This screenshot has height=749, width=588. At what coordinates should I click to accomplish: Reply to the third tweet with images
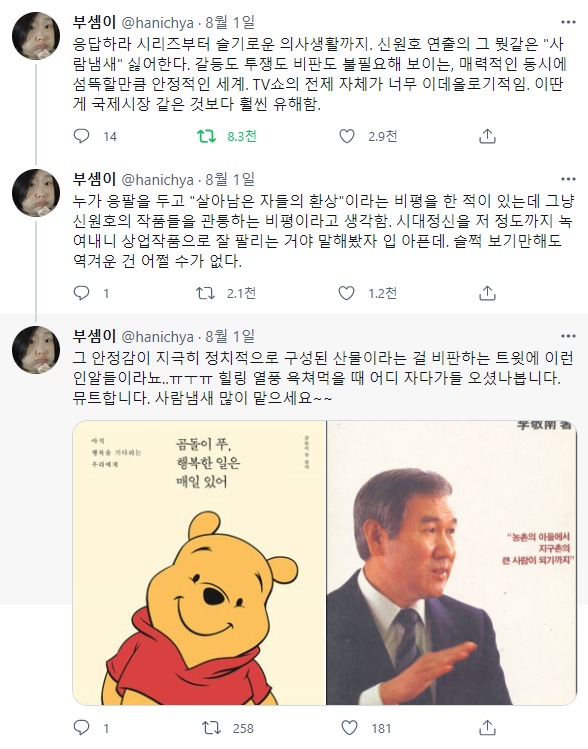tap(82, 728)
